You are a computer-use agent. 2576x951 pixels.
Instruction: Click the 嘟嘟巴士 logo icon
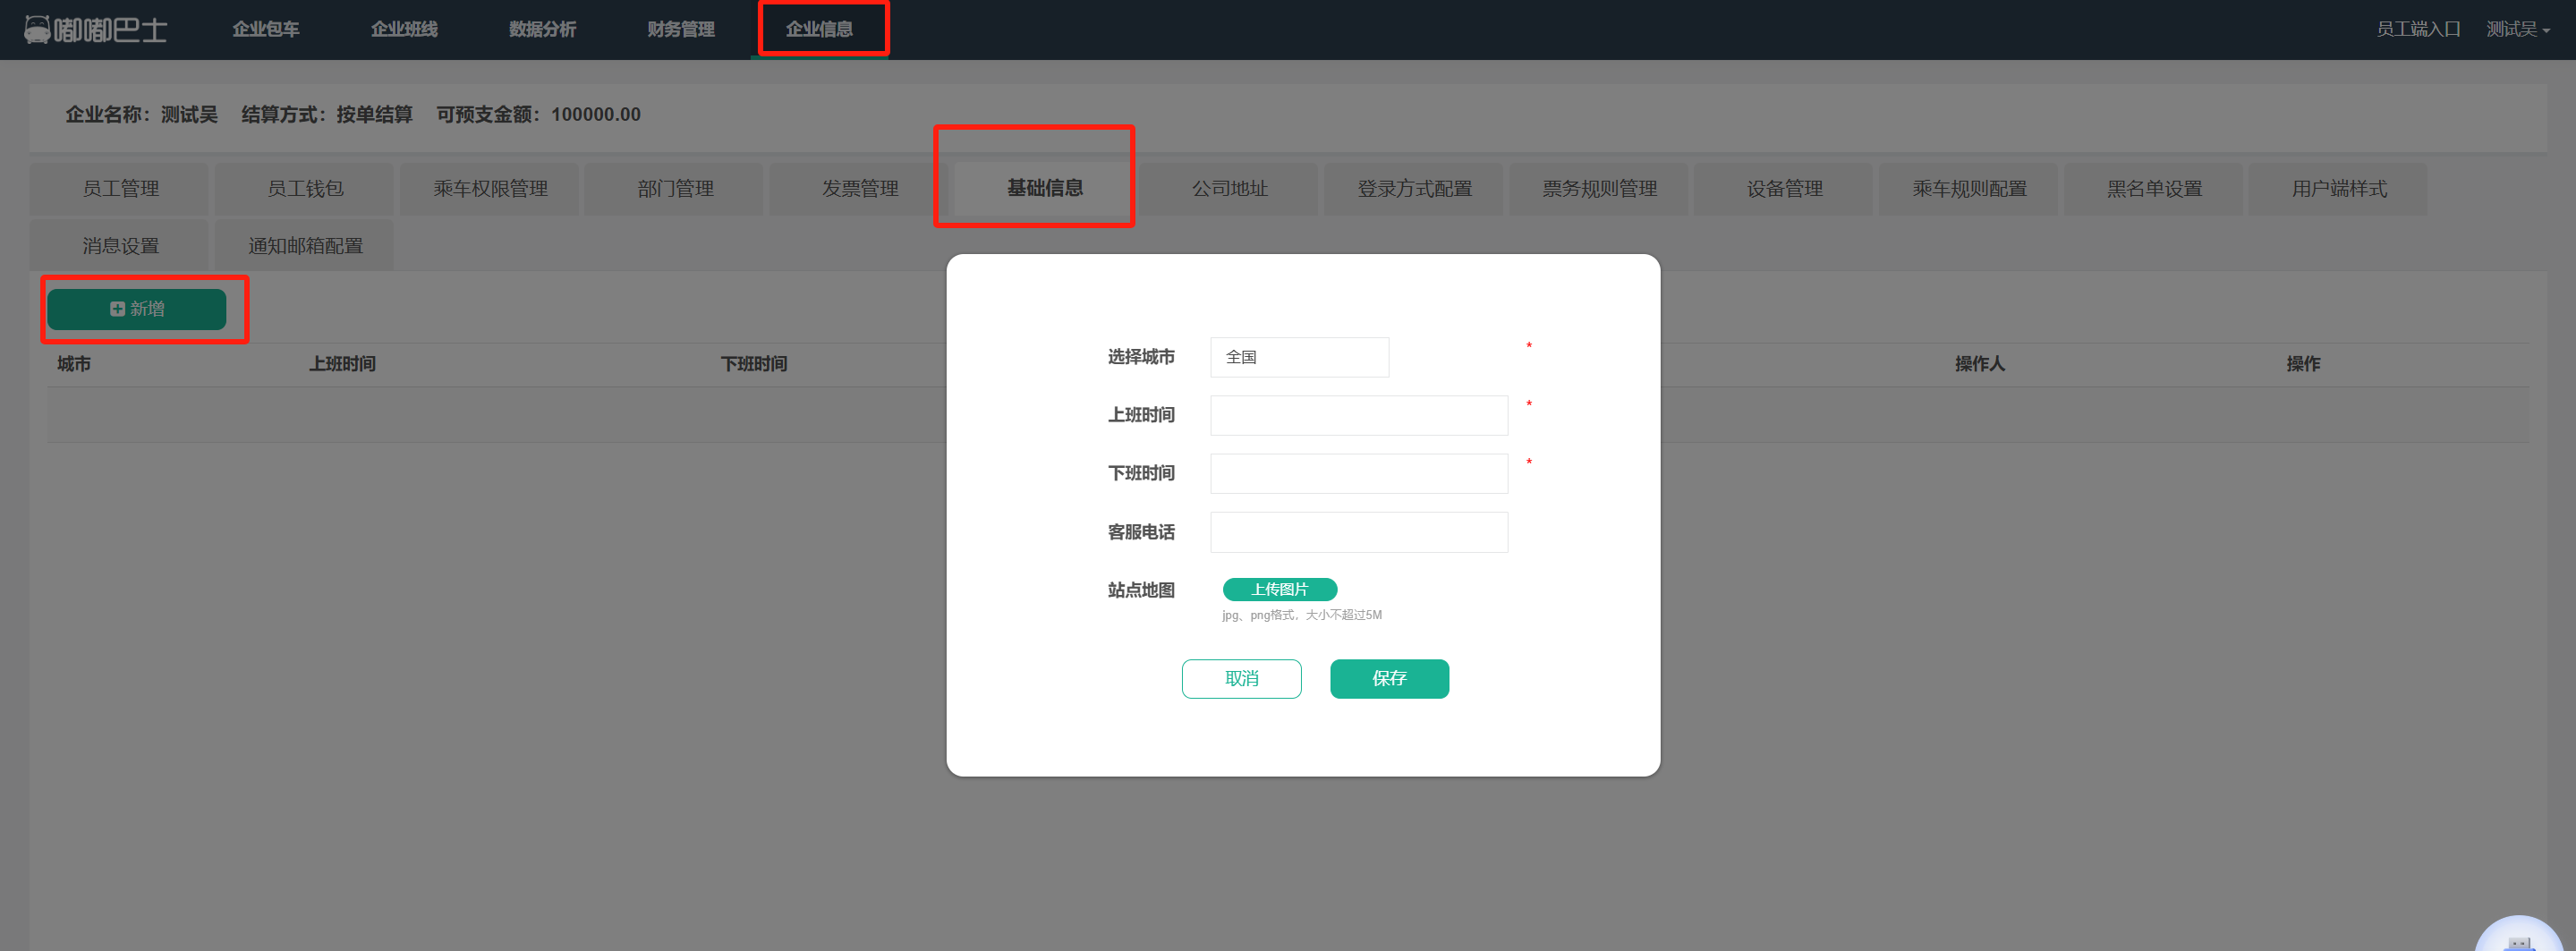pyautogui.click(x=38, y=29)
